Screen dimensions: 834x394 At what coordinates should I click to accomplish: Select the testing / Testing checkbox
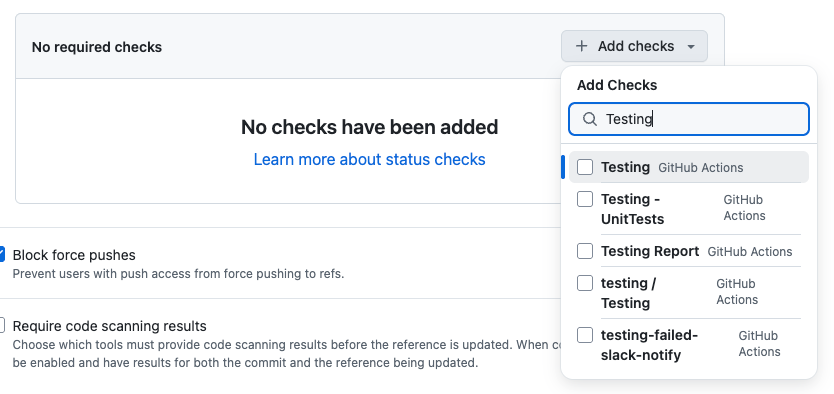[585, 283]
